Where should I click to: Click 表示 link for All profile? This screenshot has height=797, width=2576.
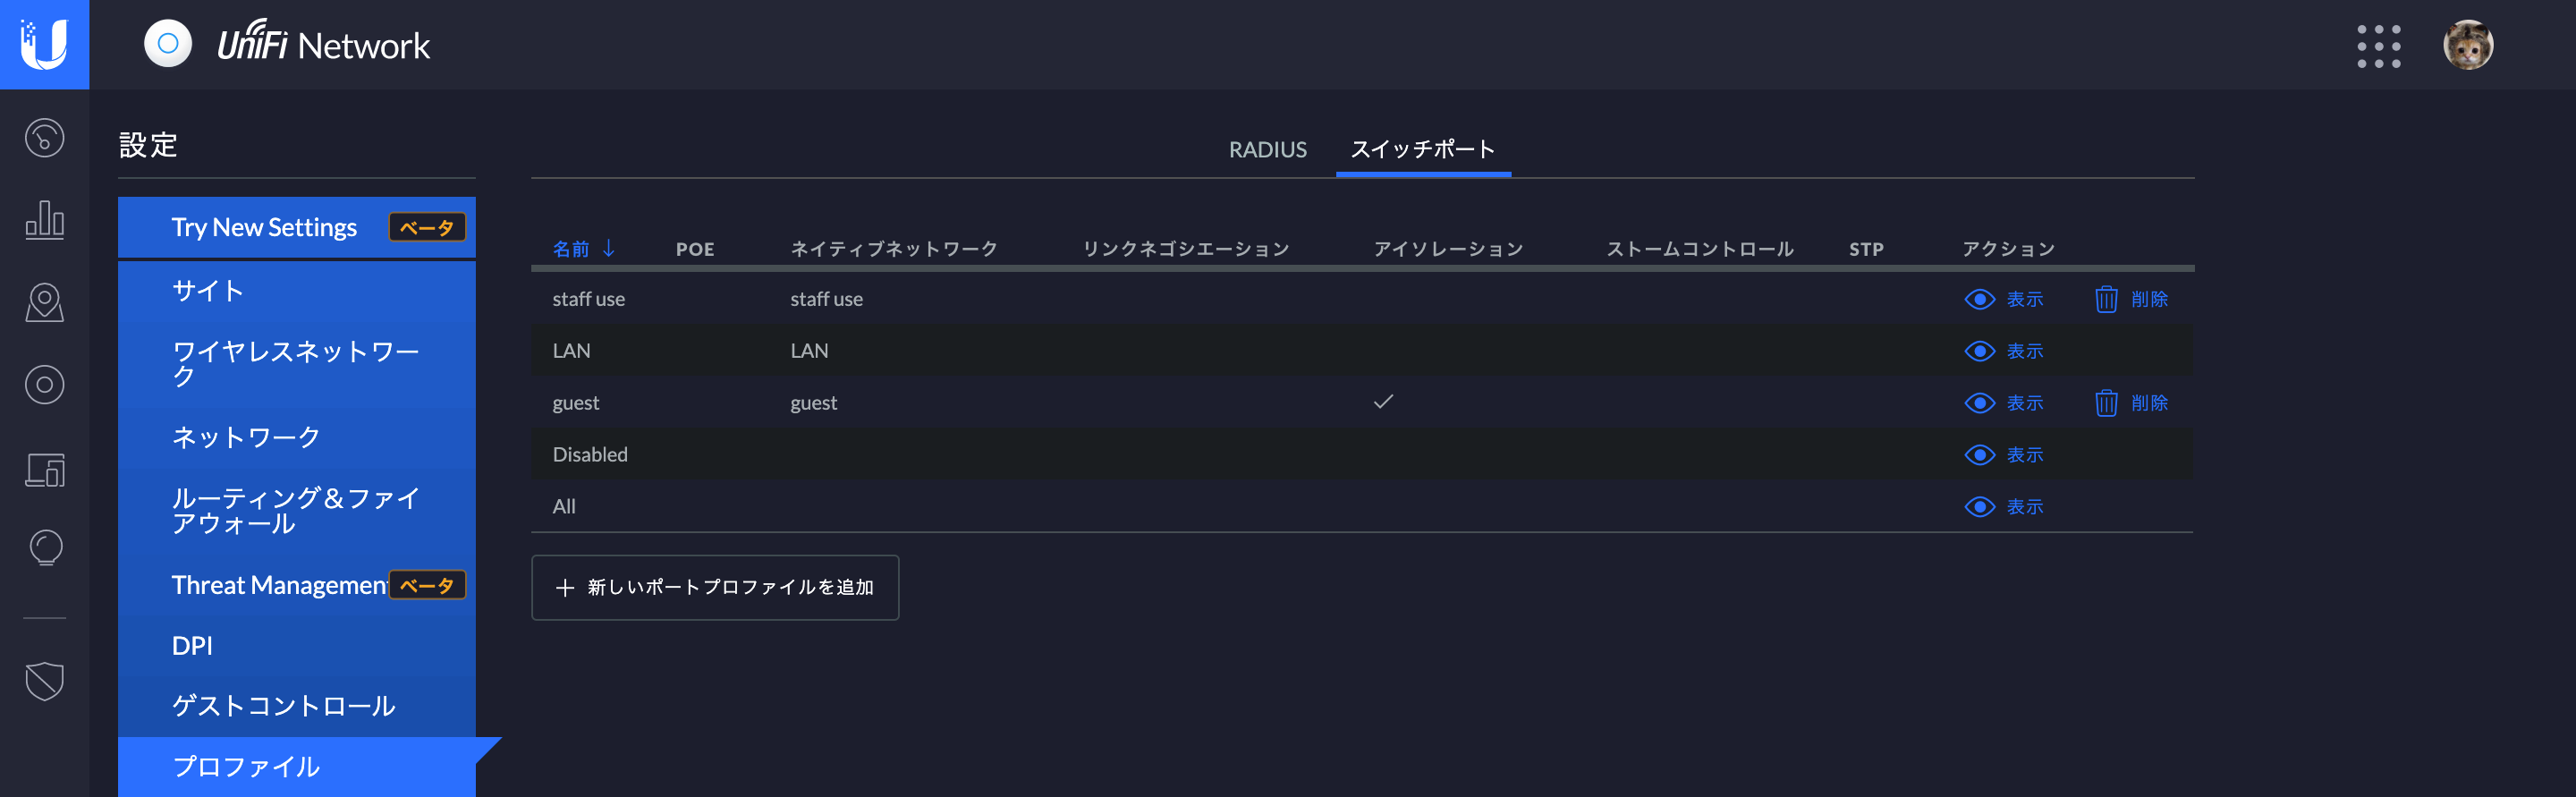[2025, 507]
